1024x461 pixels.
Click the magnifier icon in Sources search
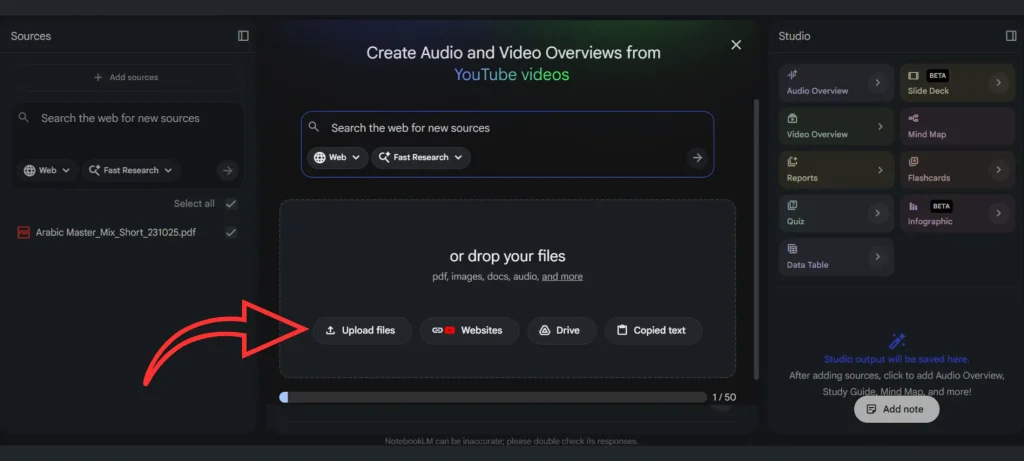pos(24,118)
